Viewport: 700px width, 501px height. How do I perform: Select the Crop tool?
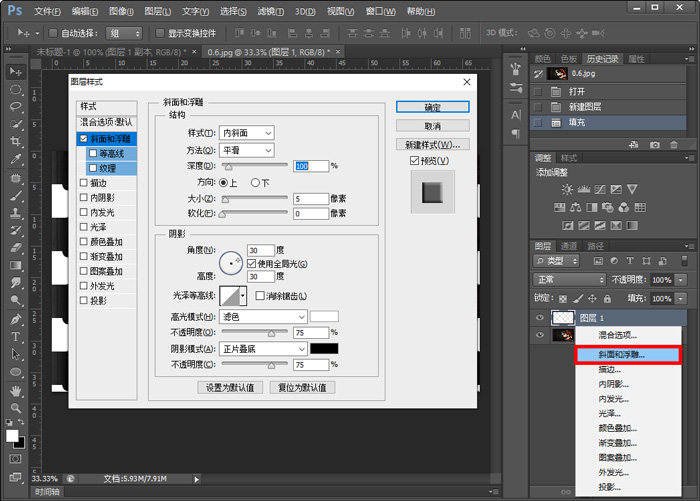(16, 142)
